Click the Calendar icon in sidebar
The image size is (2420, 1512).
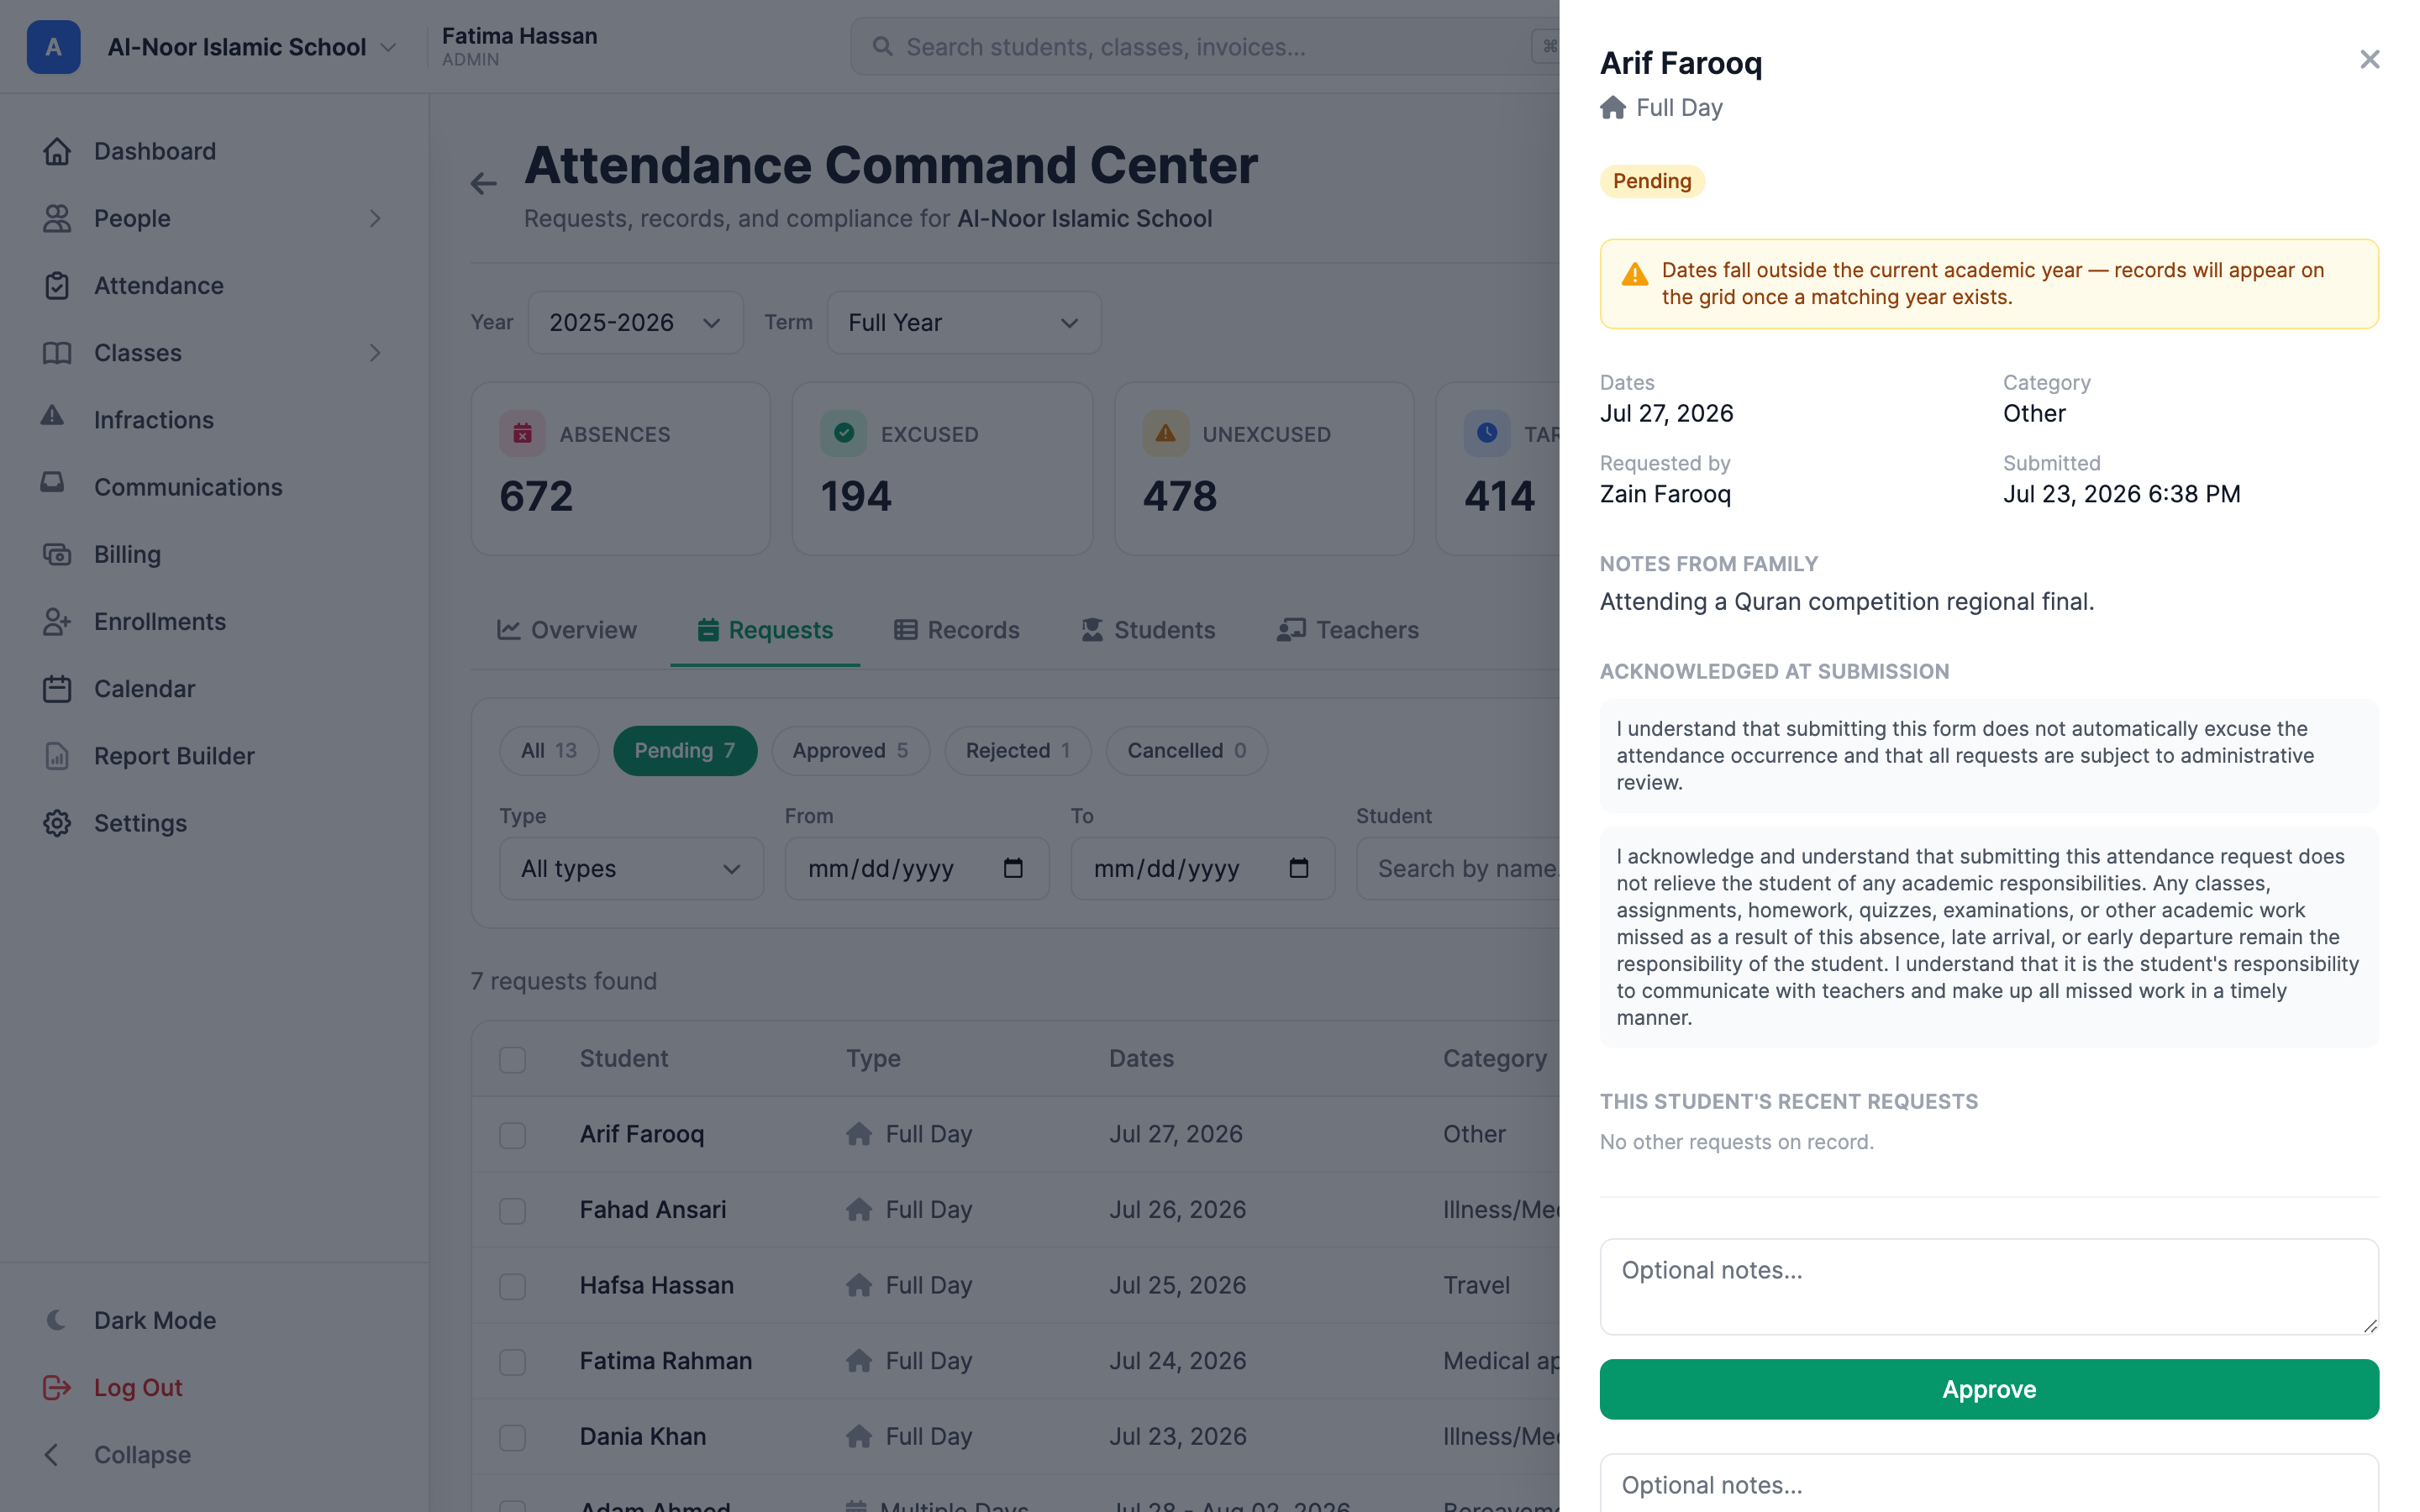57,689
